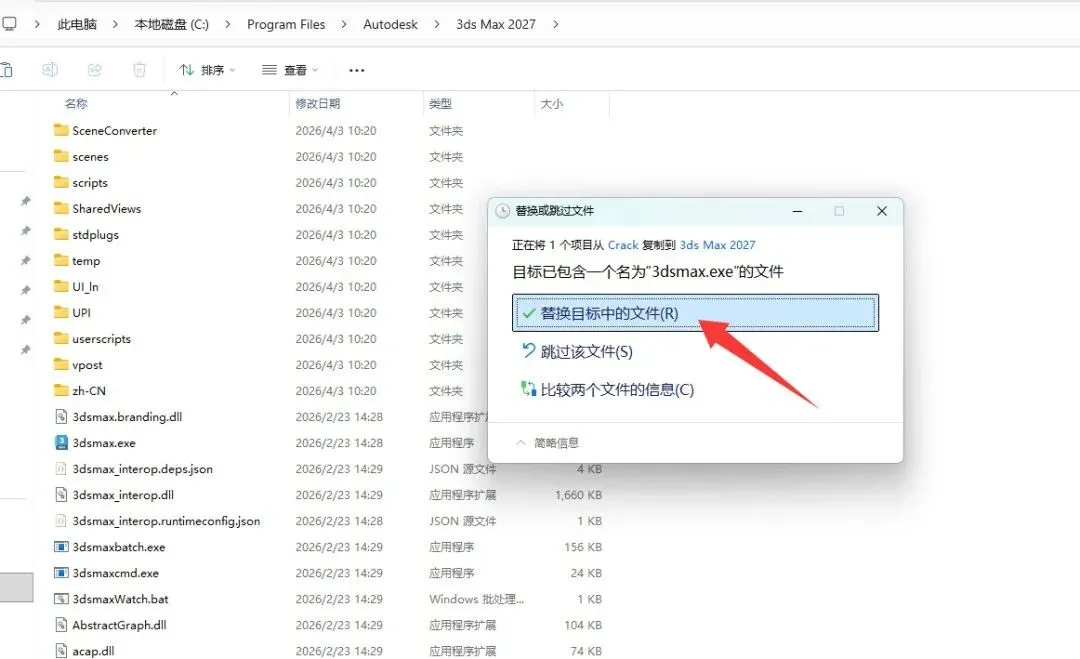Collapse the 简略信息 details section
Viewport: 1080px width, 659px height.
coord(548,443)
